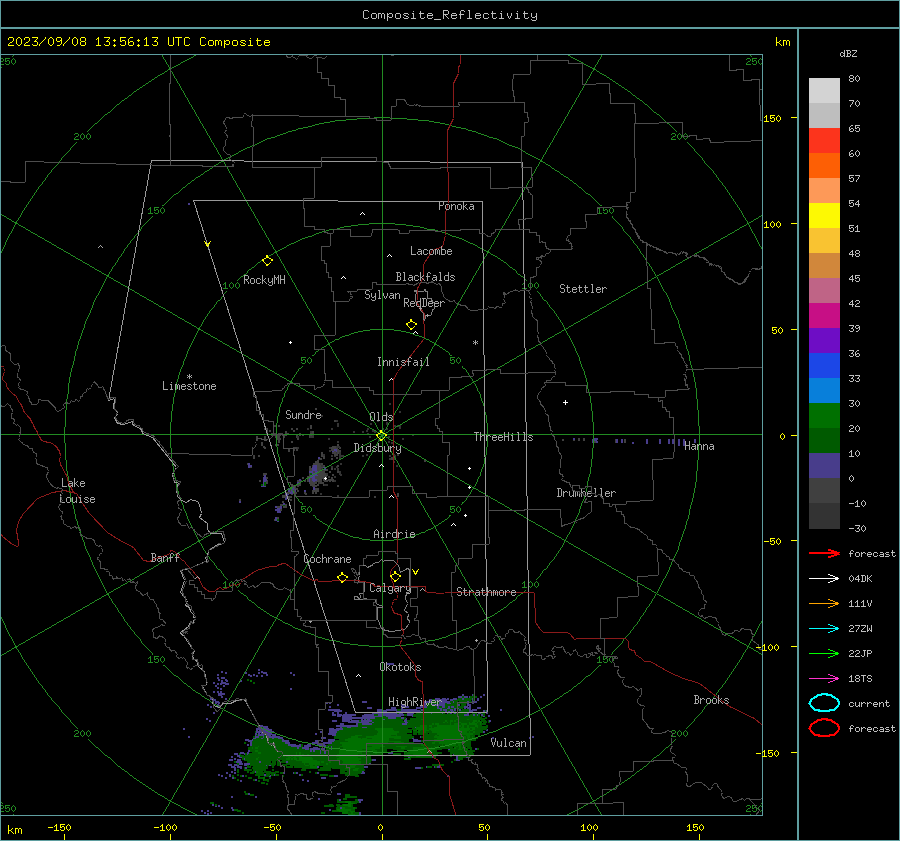Click the ThreeHills label
Image resolution: width=900 pixels, height=841 pixels.
(503, 437)
